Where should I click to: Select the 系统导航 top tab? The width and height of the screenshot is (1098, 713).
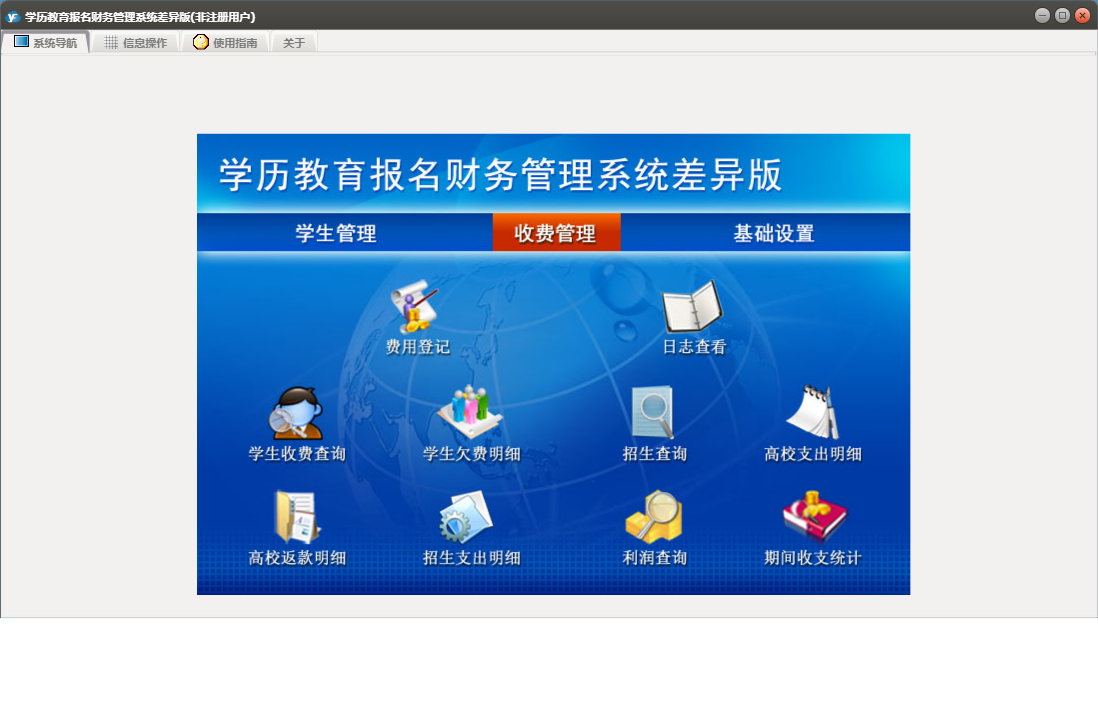coord(46,43)
